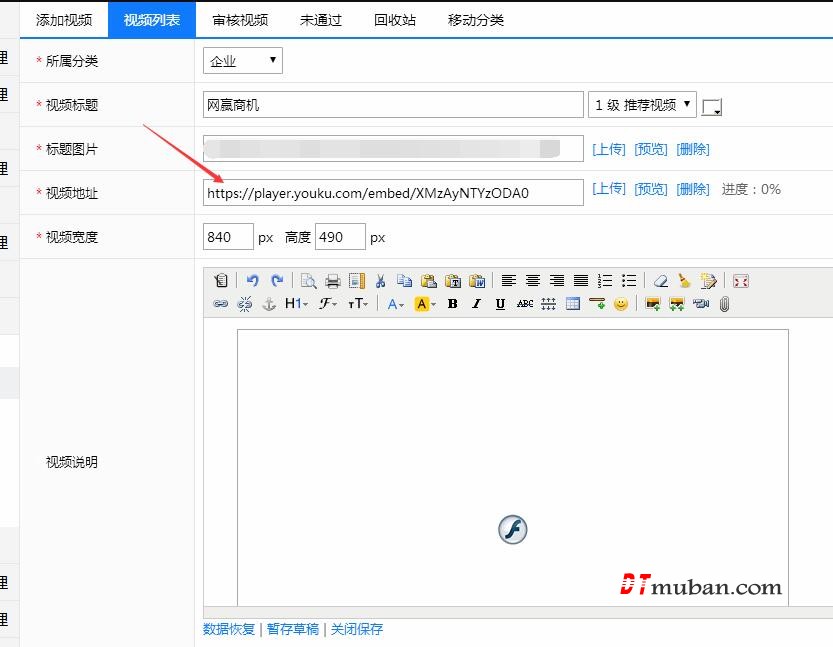Insert an anchor using the anchor icon
Image resolution: width=833 pixels, height=647 pixels.
coord(269,304)
